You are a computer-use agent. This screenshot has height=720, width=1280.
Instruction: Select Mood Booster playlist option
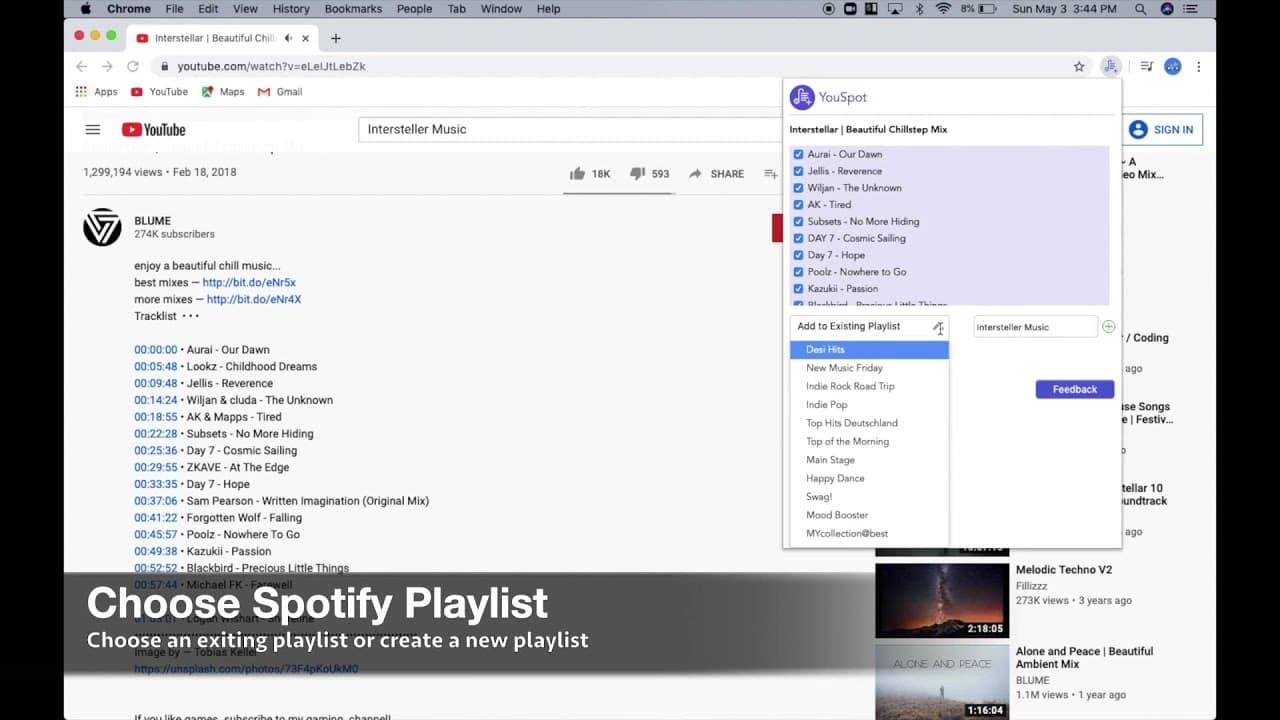click(869, 515)
